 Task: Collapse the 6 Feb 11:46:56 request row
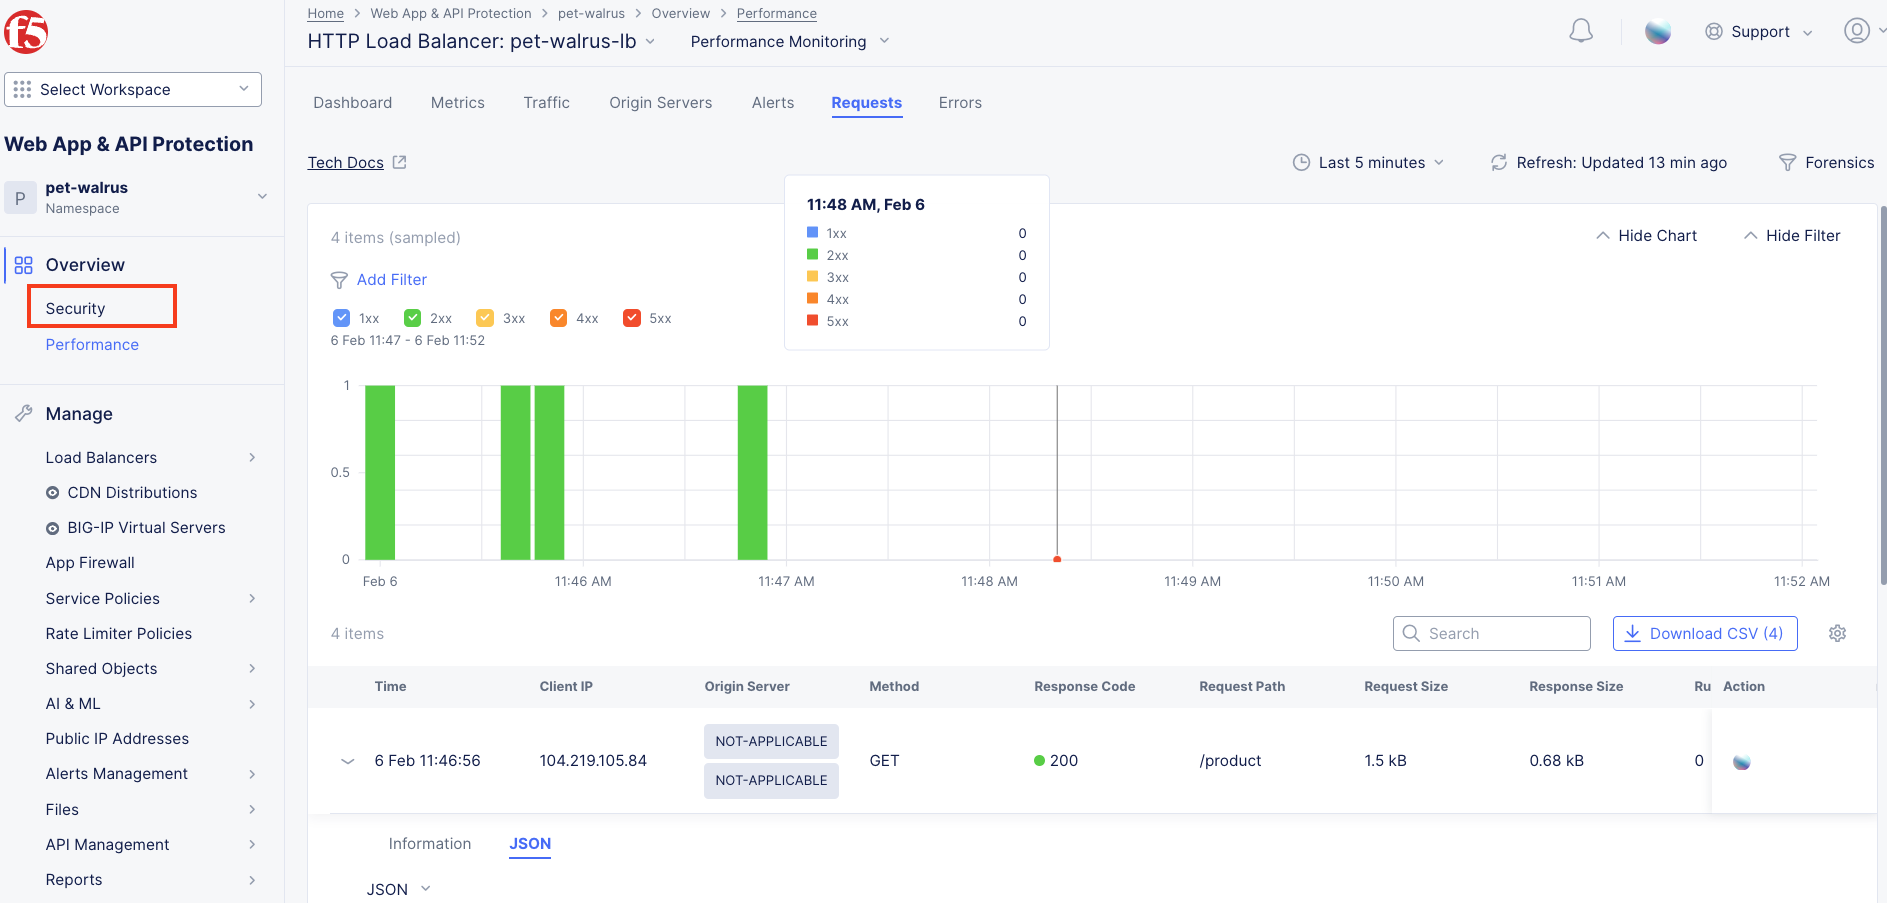[348, 761]
